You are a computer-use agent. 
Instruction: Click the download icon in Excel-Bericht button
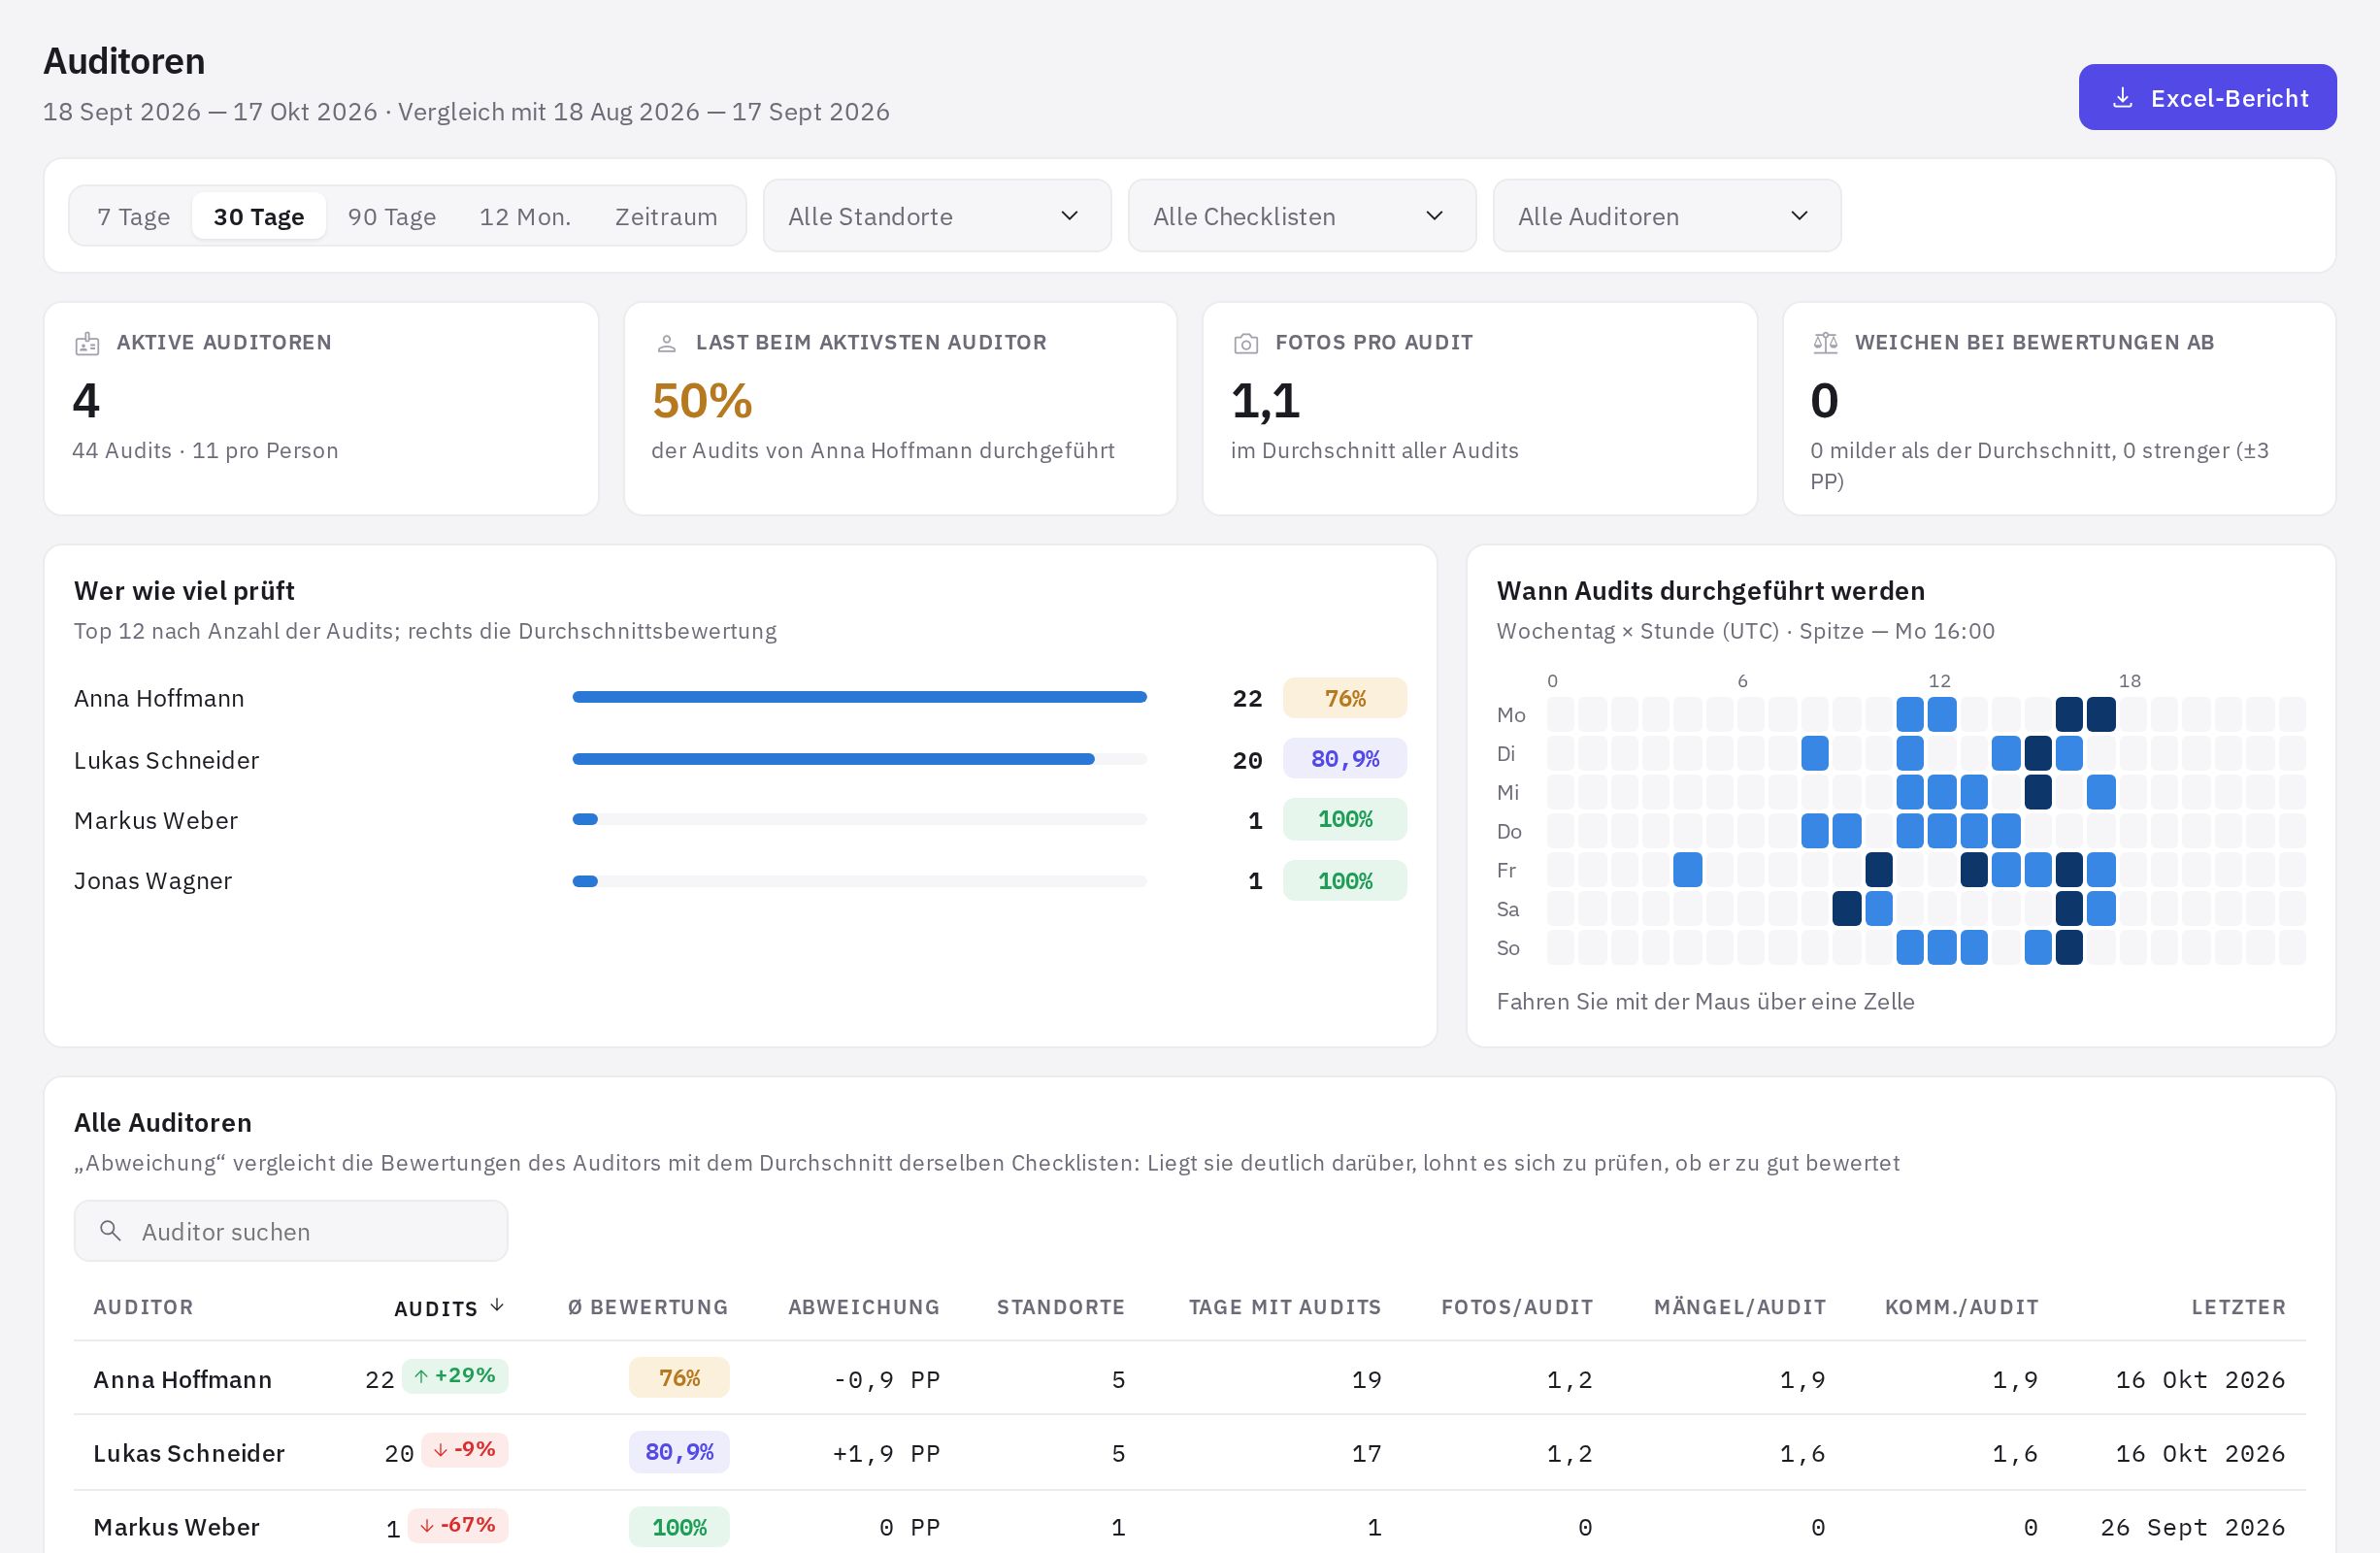click(x=2122, y=98)
